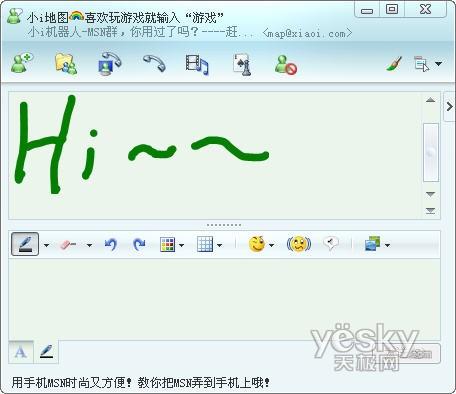Image resolution: width=456 pixels, height=394 pixels.
Task: Close the chat window
Action: pyautogui.click(x=425, y=9)
